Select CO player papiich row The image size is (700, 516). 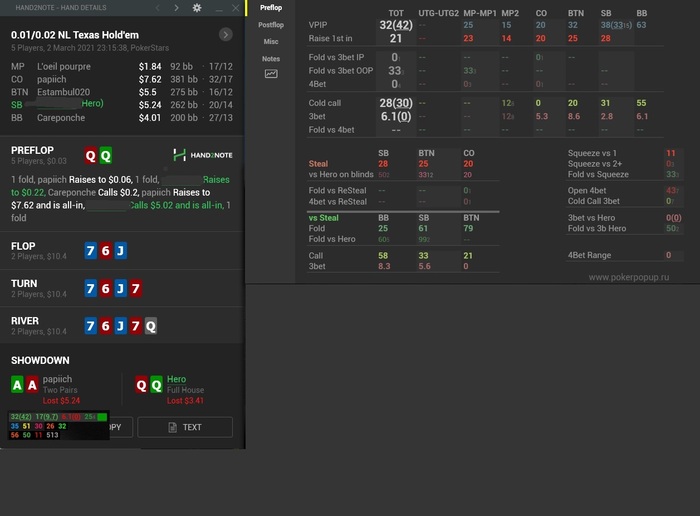122,79
